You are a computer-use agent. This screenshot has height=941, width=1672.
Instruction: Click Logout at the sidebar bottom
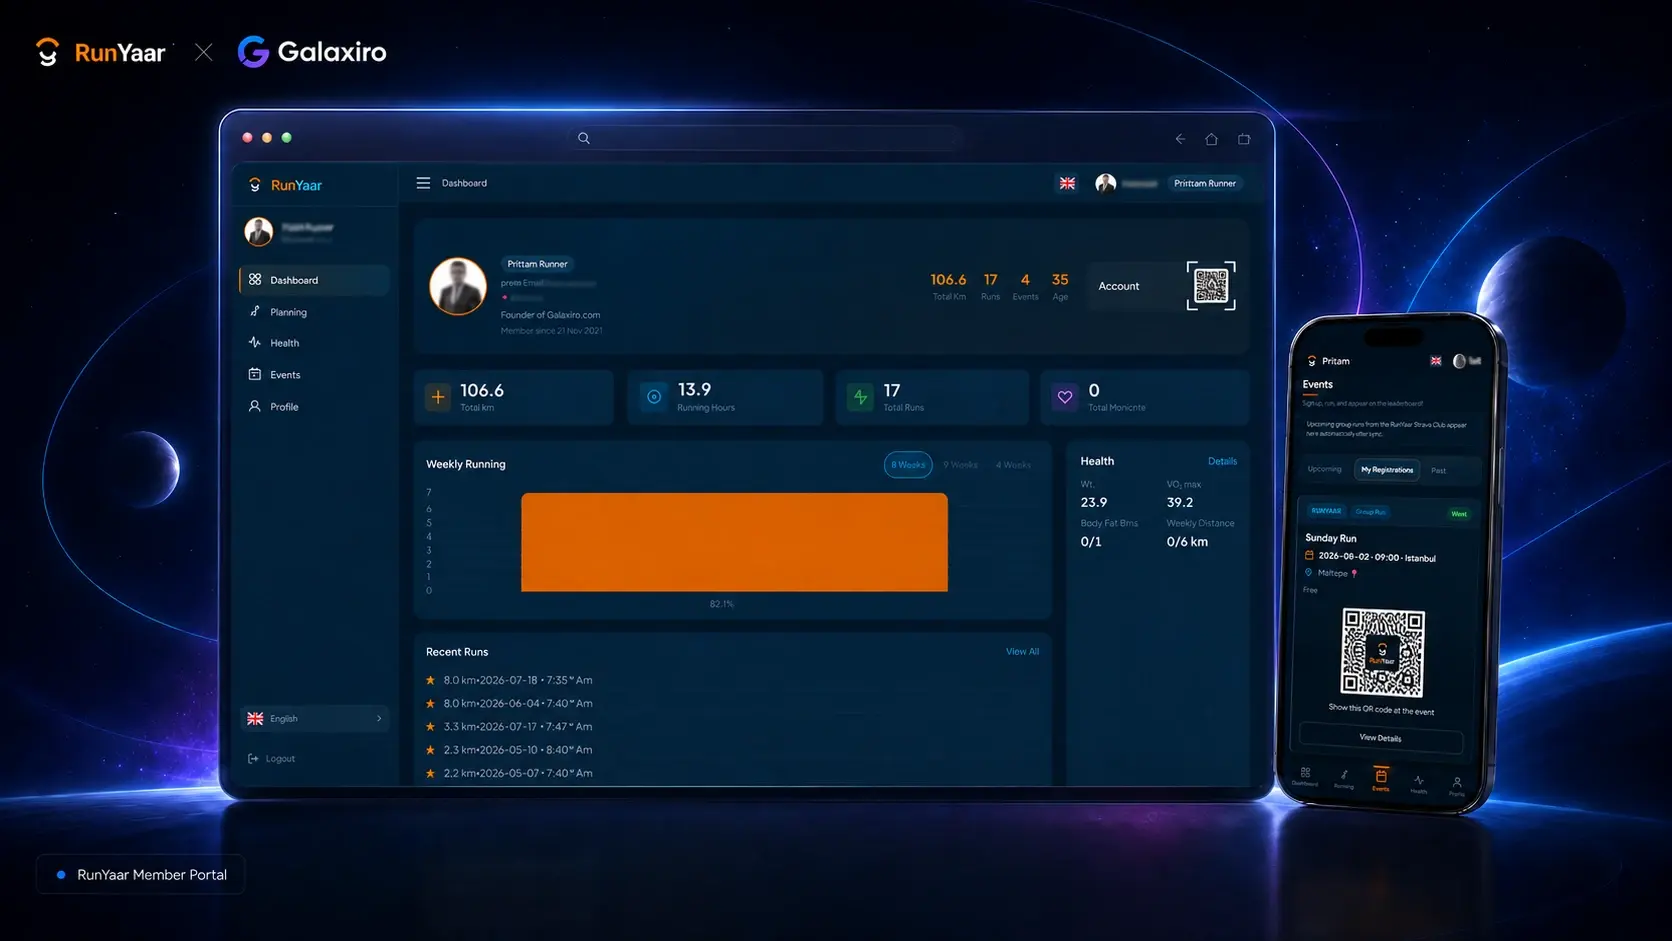[x=272, y=759]
